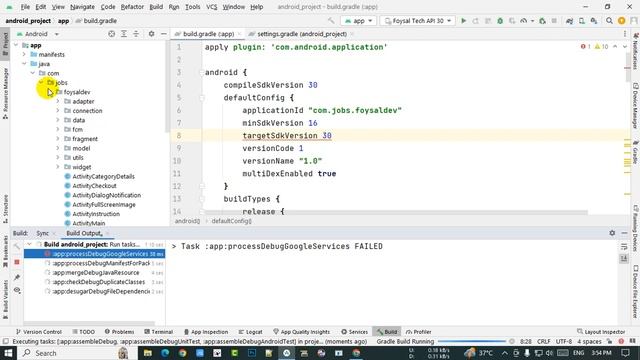640x360 pixels.
Task: Toggle soft-wrap in build output
Action: (624, 247)
